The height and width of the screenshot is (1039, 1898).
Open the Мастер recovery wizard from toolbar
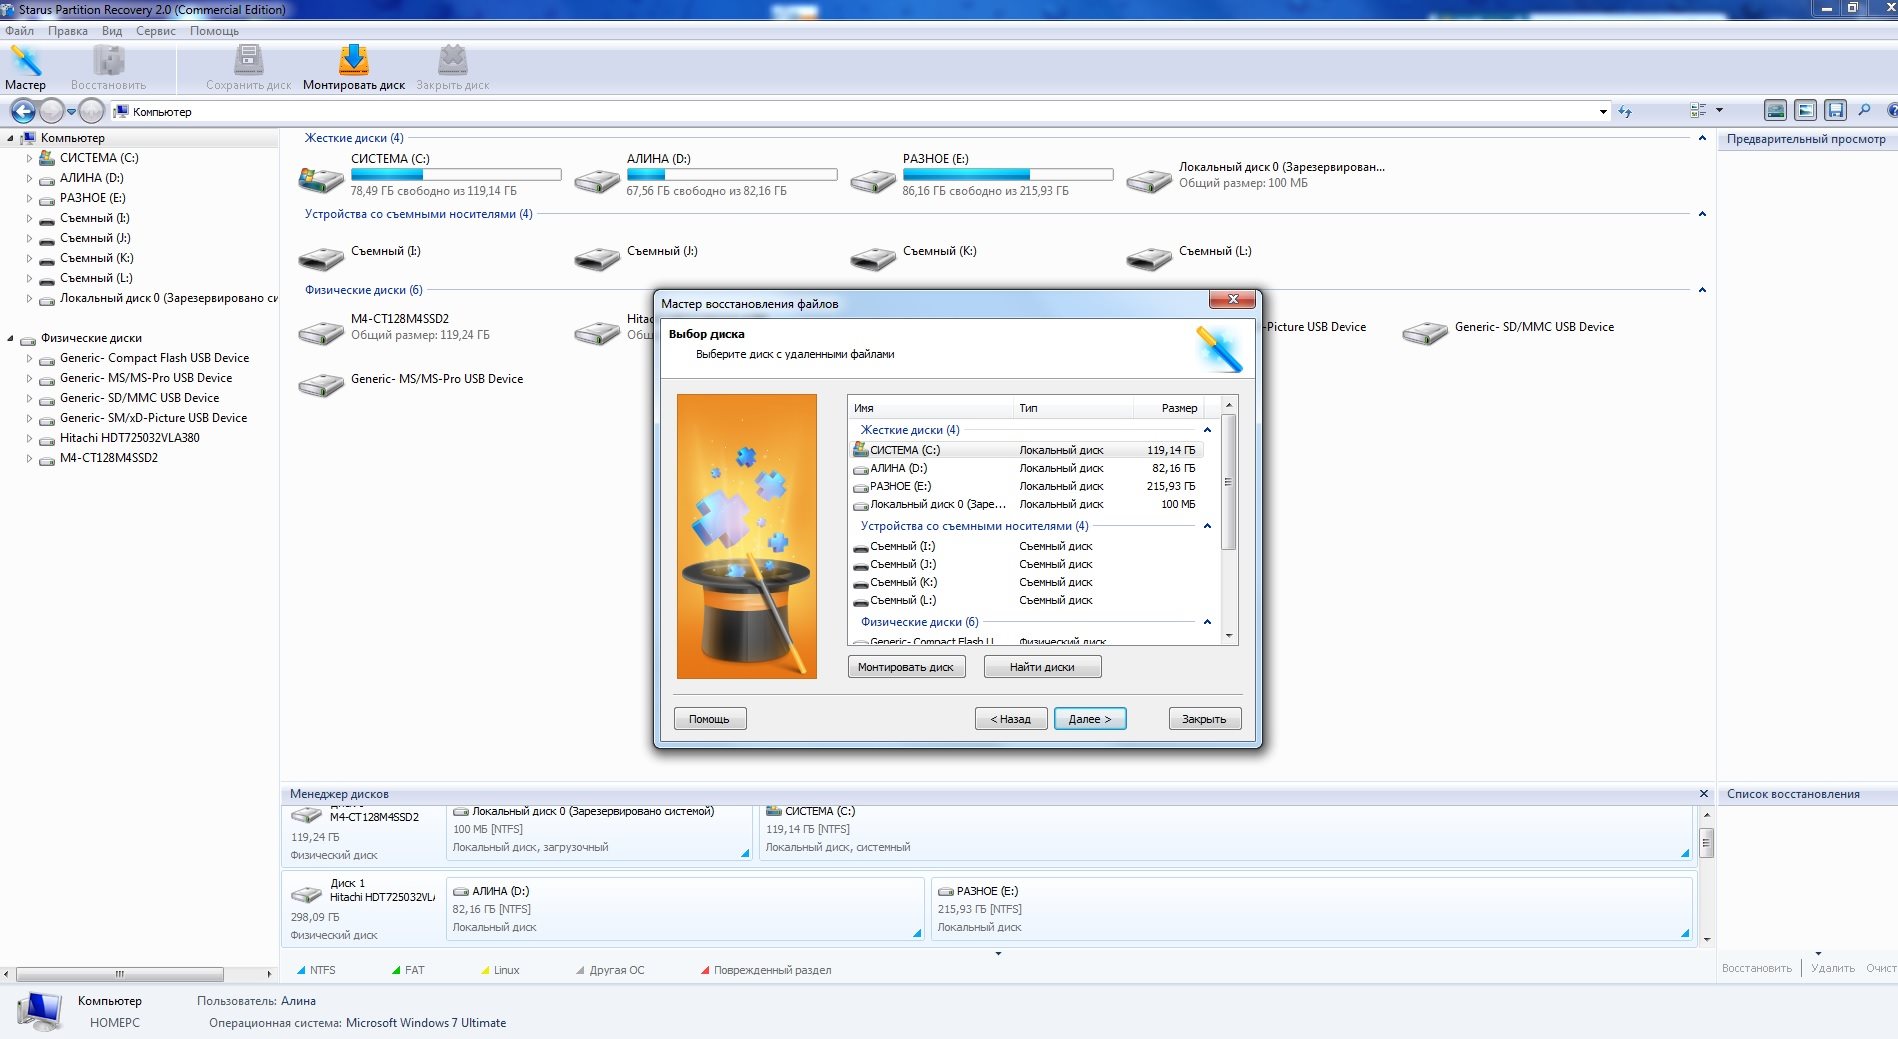click(25, 67)
